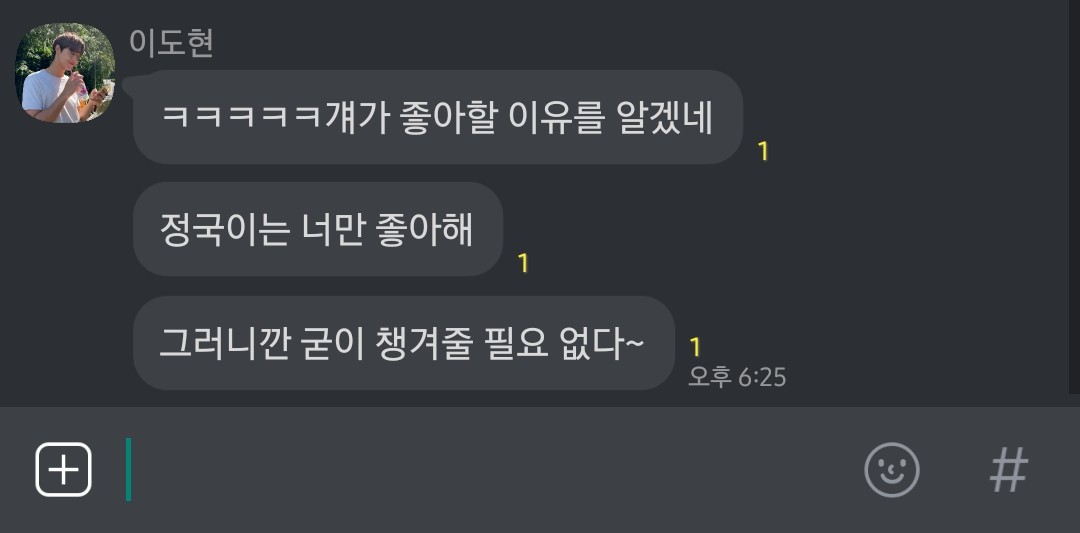Click the ㅋㅋㅋㅋㅋ laughter text in the first bubble
The height and width of the screenshot is (533, 1080).
tap(242, 118)
